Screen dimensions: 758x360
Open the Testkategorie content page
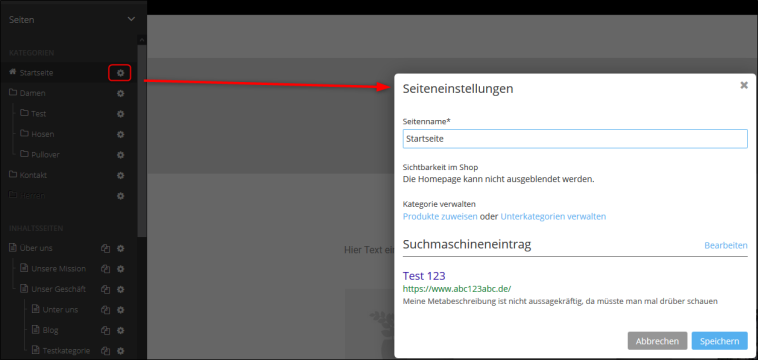66,351
